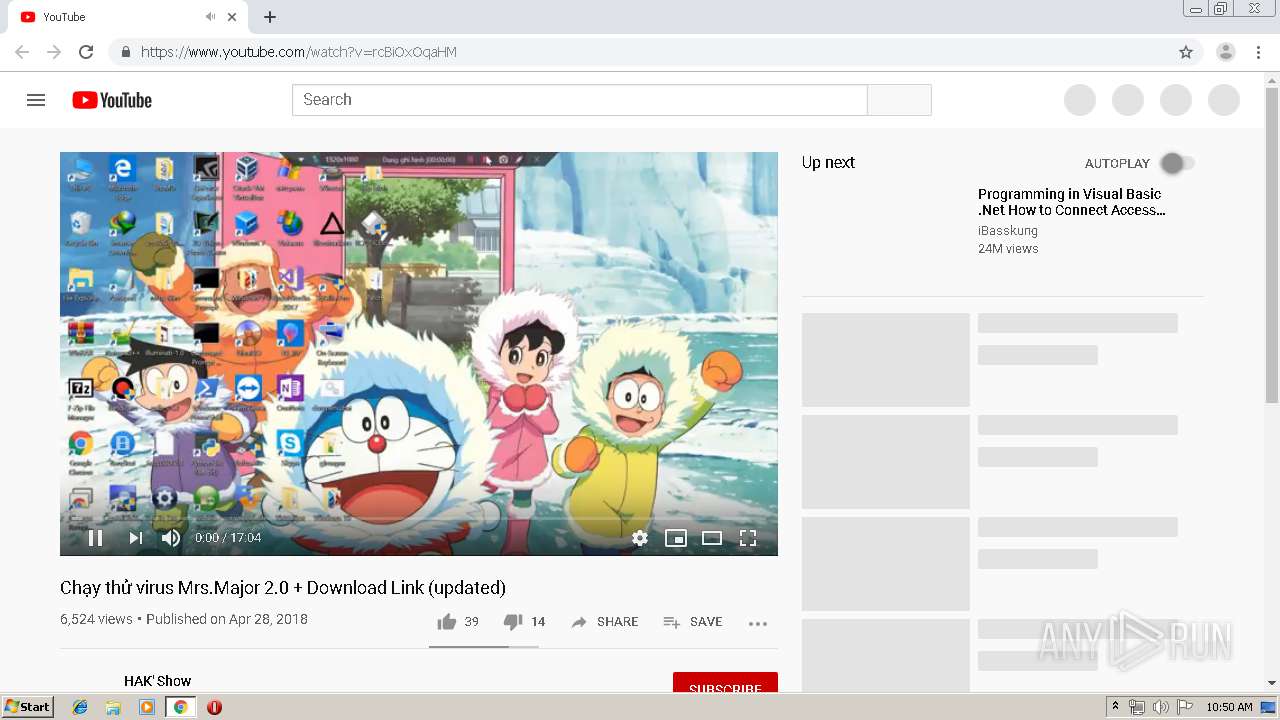Open the network tray icon
Screen dimensions: 1280x720
pyautogui.click(x=1137, y=707)
